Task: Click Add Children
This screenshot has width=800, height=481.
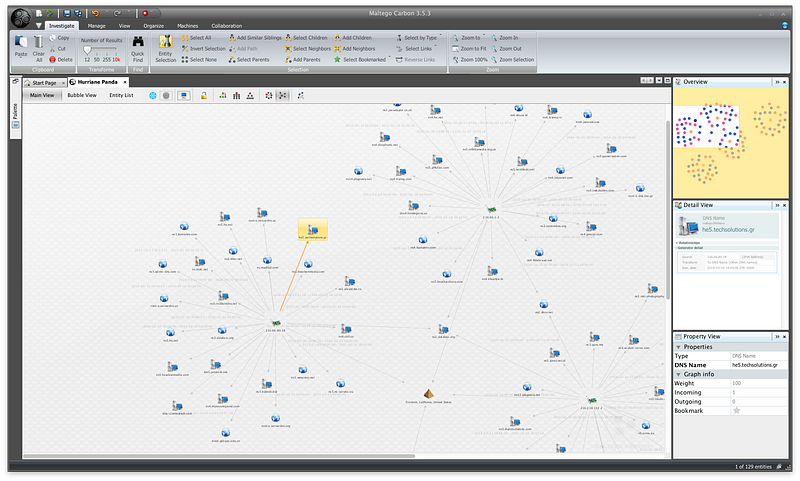Action: 353,38
